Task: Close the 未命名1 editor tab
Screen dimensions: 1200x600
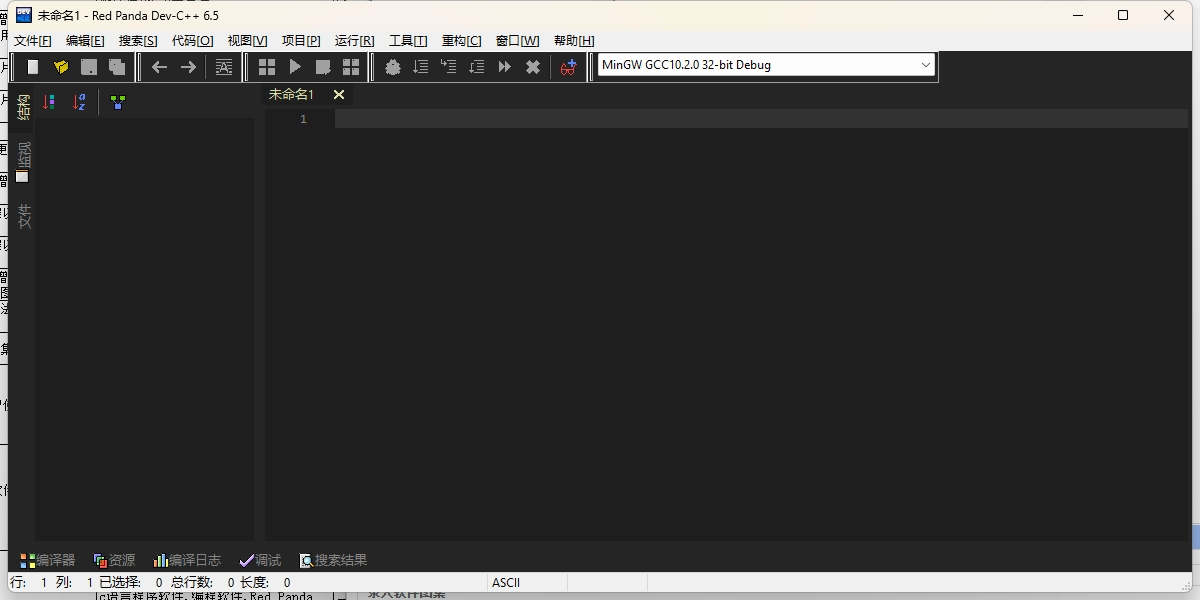Action: click(x=339, y=94)
